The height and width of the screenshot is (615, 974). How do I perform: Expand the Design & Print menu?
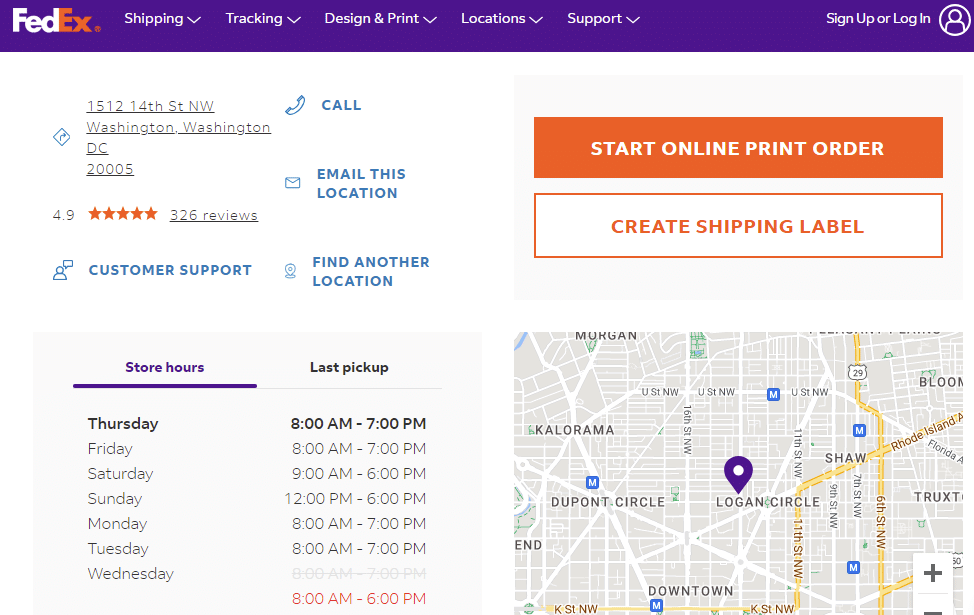point(379,18)
